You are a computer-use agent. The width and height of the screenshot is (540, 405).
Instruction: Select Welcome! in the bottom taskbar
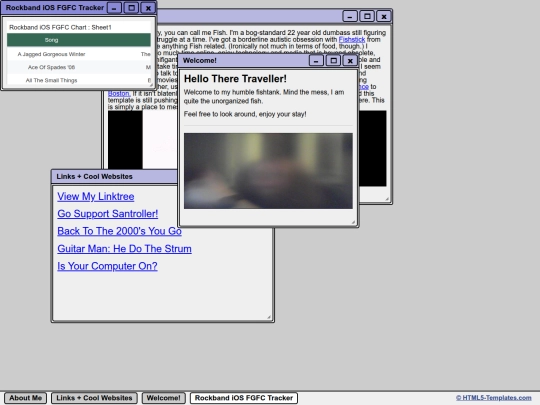[x=164, y=398]
